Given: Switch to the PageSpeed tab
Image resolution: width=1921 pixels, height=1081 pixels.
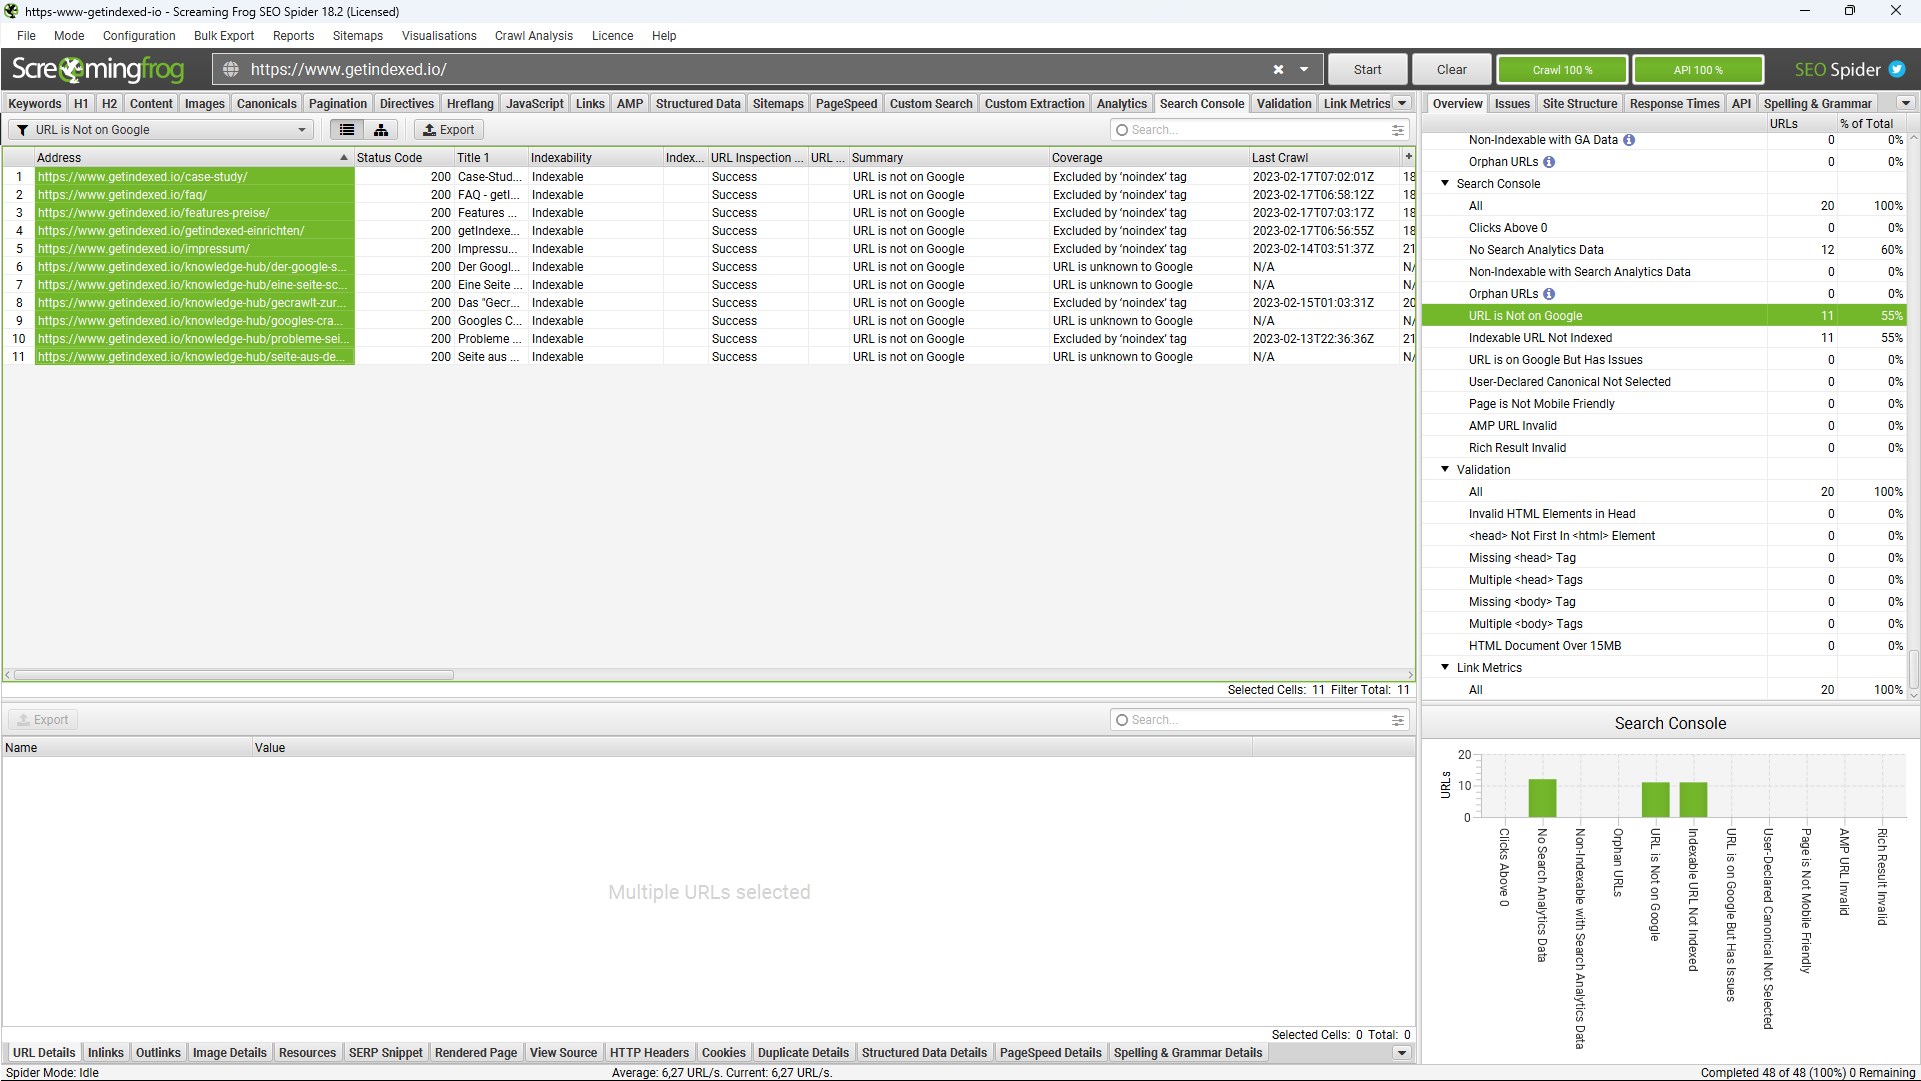Looking at the screenshot, I should [846, 103].
